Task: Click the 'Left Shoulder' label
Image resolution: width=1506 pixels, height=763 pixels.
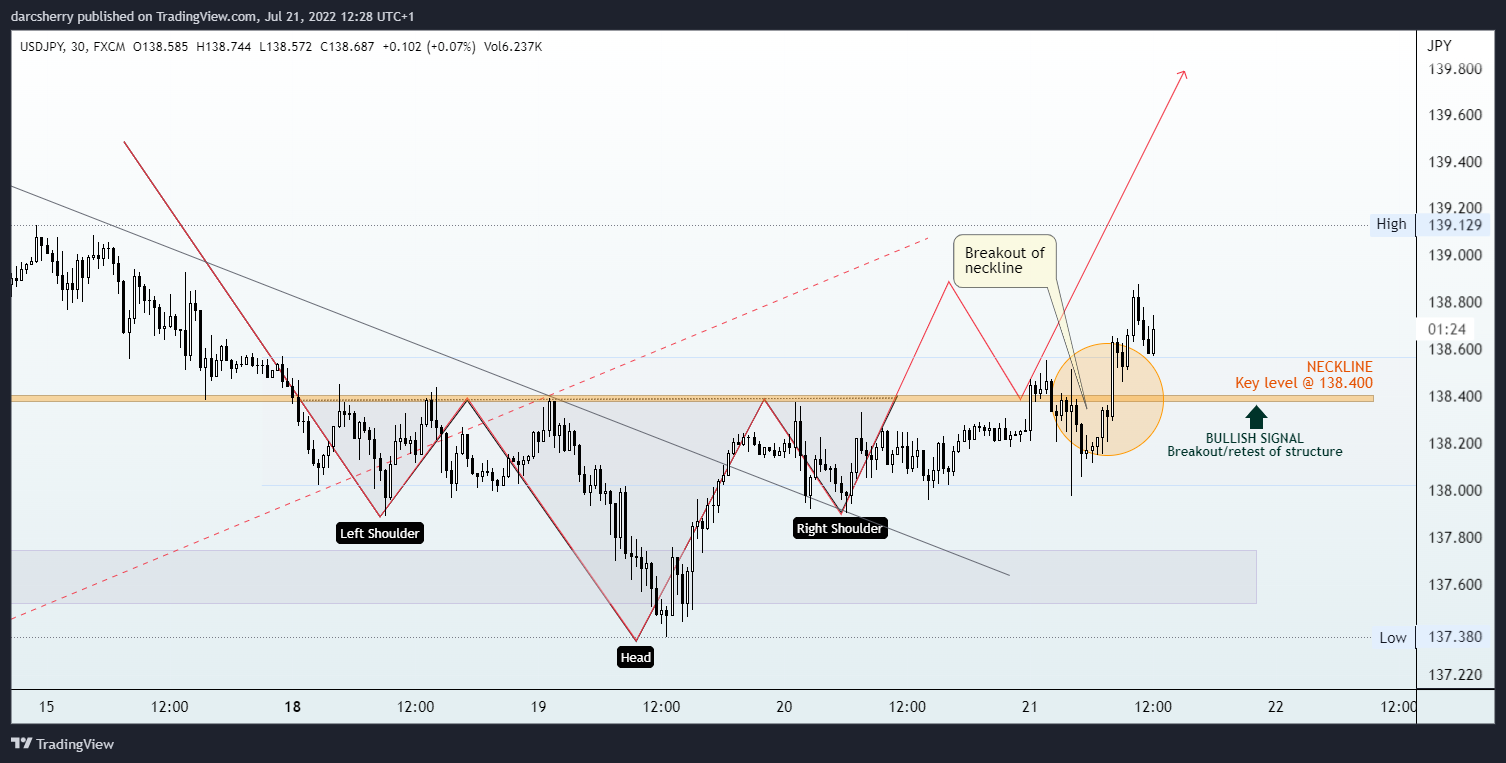Action: click(380, 533)
